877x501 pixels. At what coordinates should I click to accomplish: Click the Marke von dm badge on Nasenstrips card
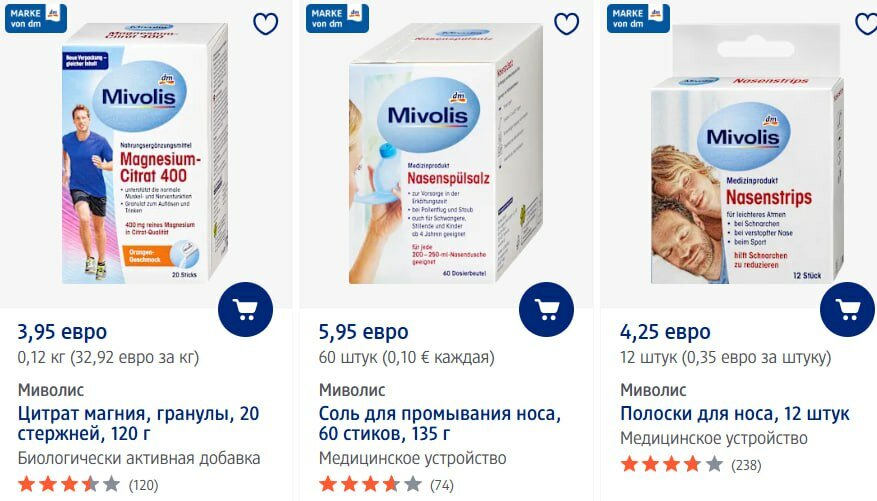[638, 18]
